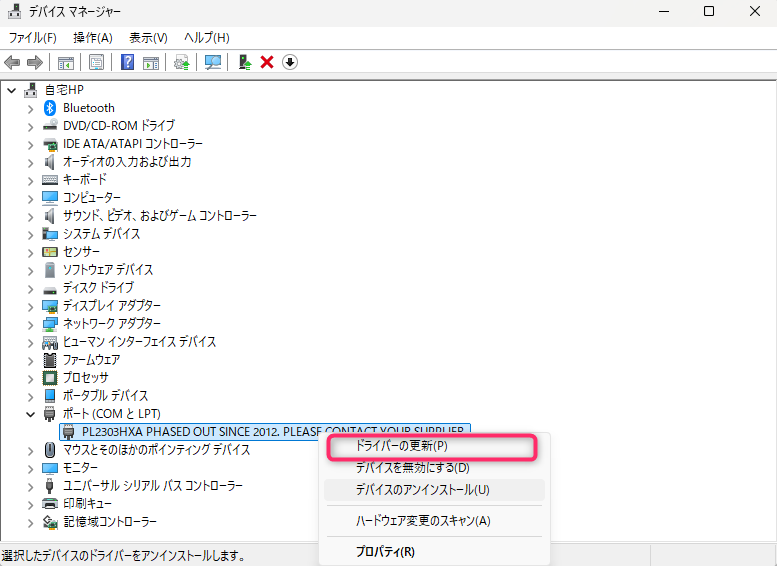Click the monitor icon beside コンピューター

50,197
